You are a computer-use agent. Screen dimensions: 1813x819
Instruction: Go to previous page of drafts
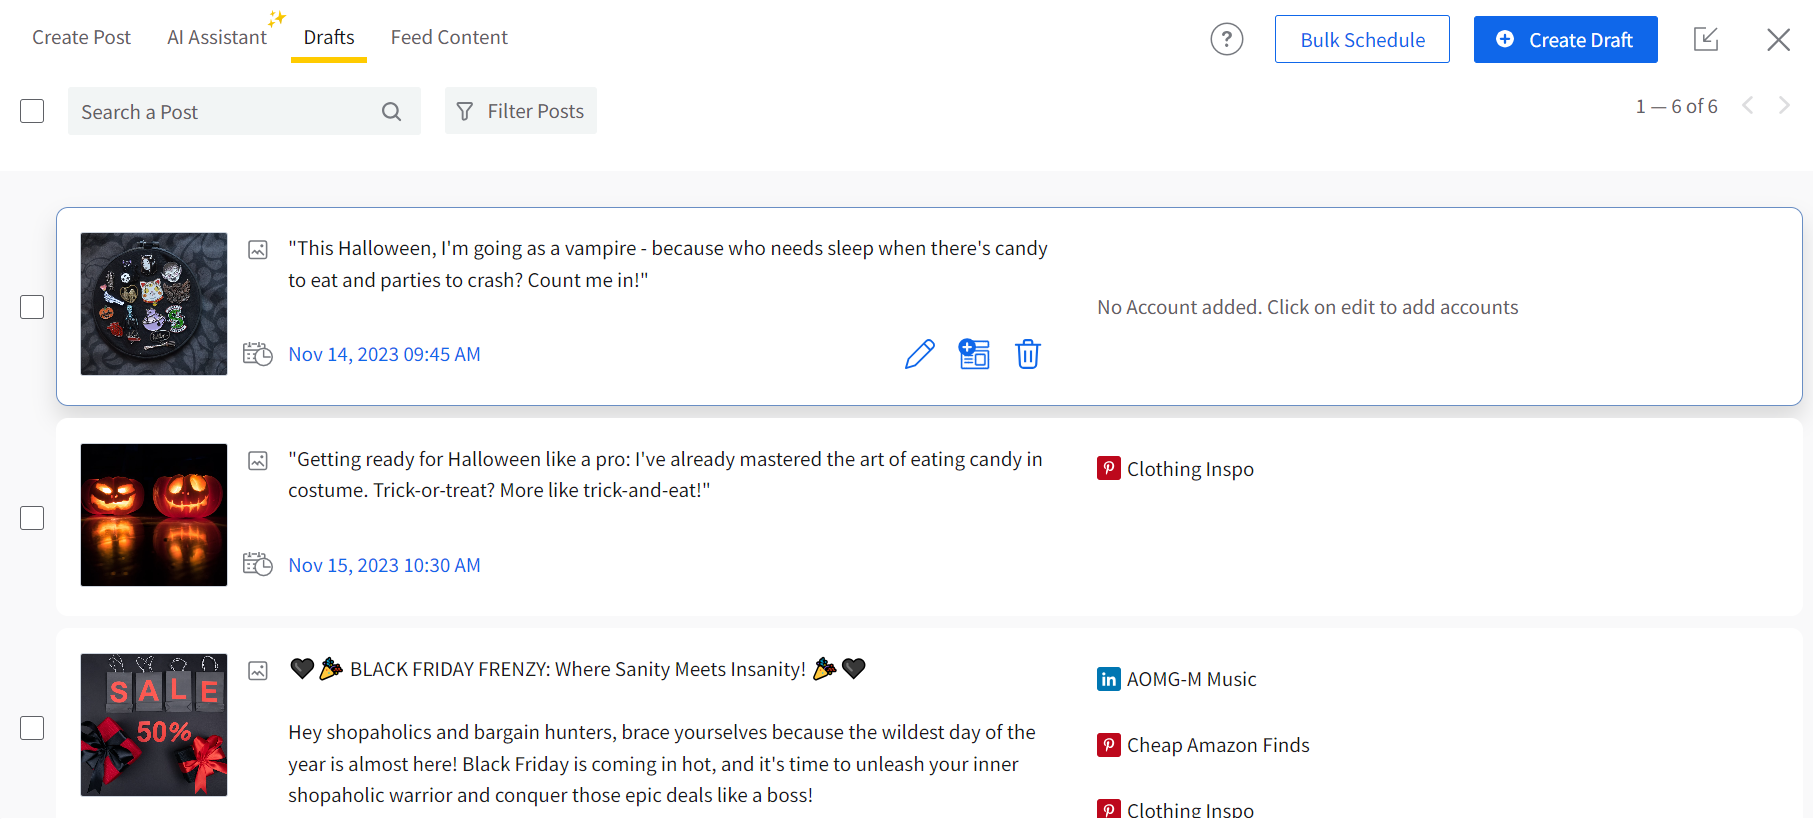[x=1748, y=106]
